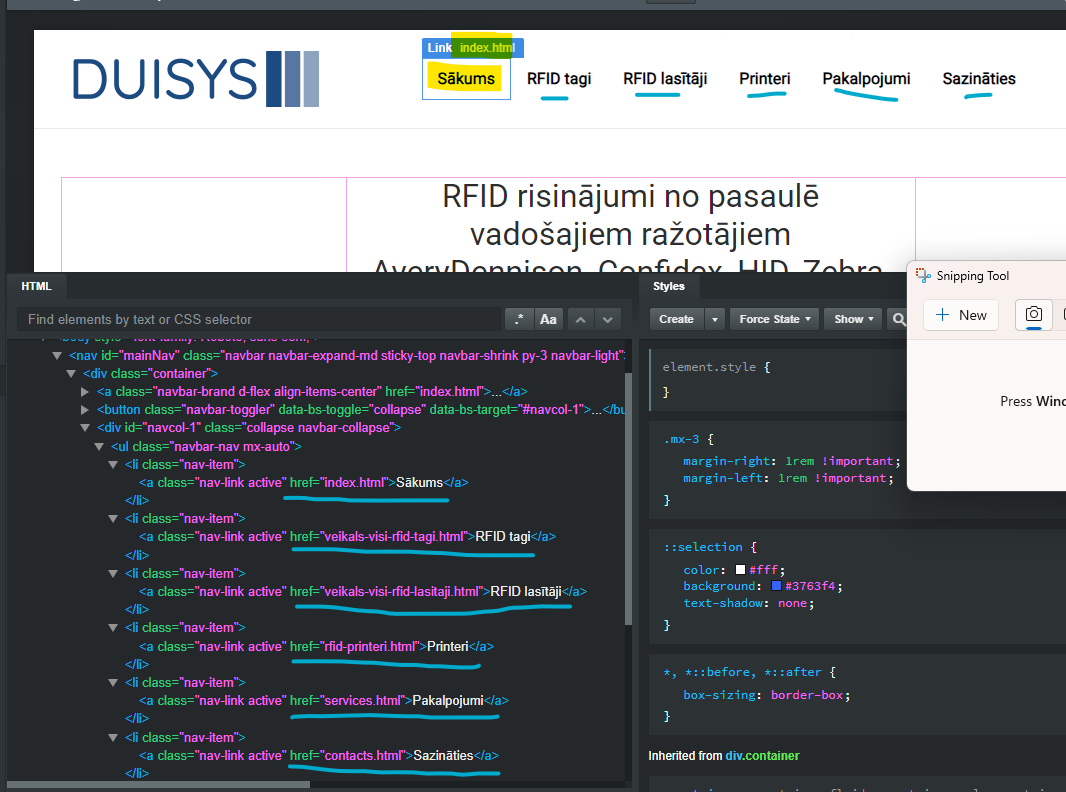Viewport: 1066px width, 792px height.
Task: Select the Snipping Tool camera snip mode
Action: [1033, 314]
